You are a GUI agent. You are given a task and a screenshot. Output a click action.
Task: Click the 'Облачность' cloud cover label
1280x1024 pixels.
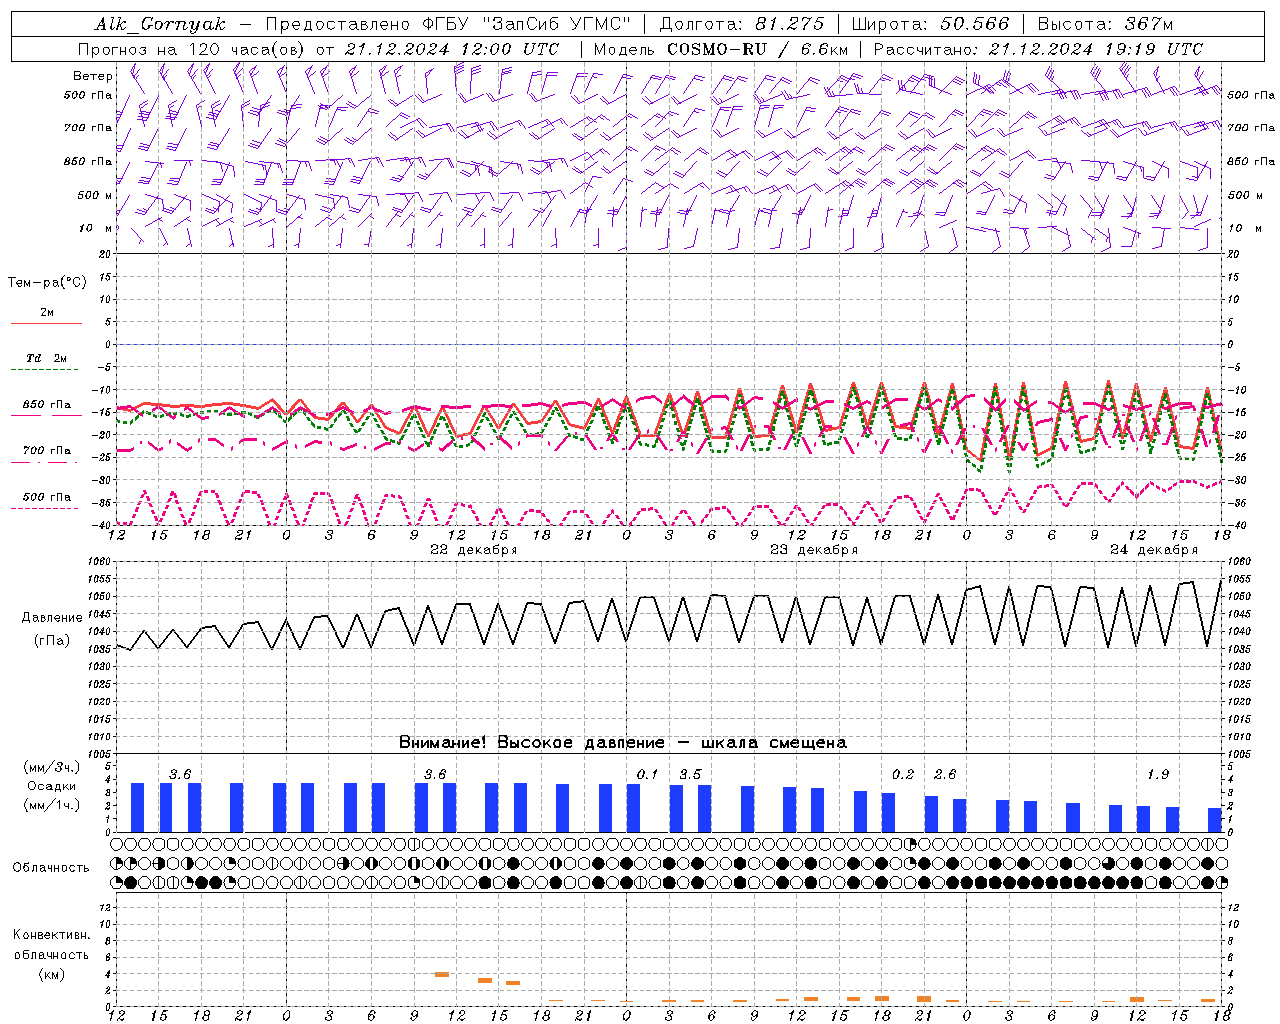(x=51, y=868)
